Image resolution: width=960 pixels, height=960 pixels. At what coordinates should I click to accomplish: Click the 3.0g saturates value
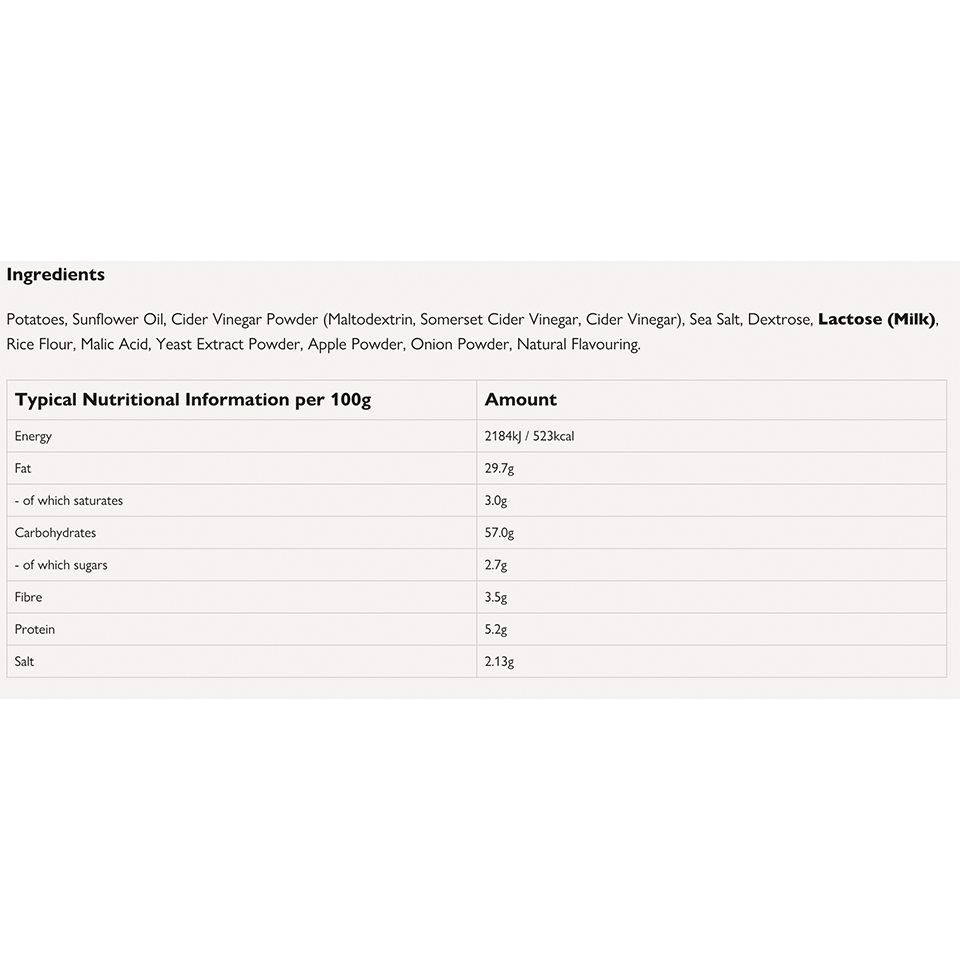coord(496,500)
